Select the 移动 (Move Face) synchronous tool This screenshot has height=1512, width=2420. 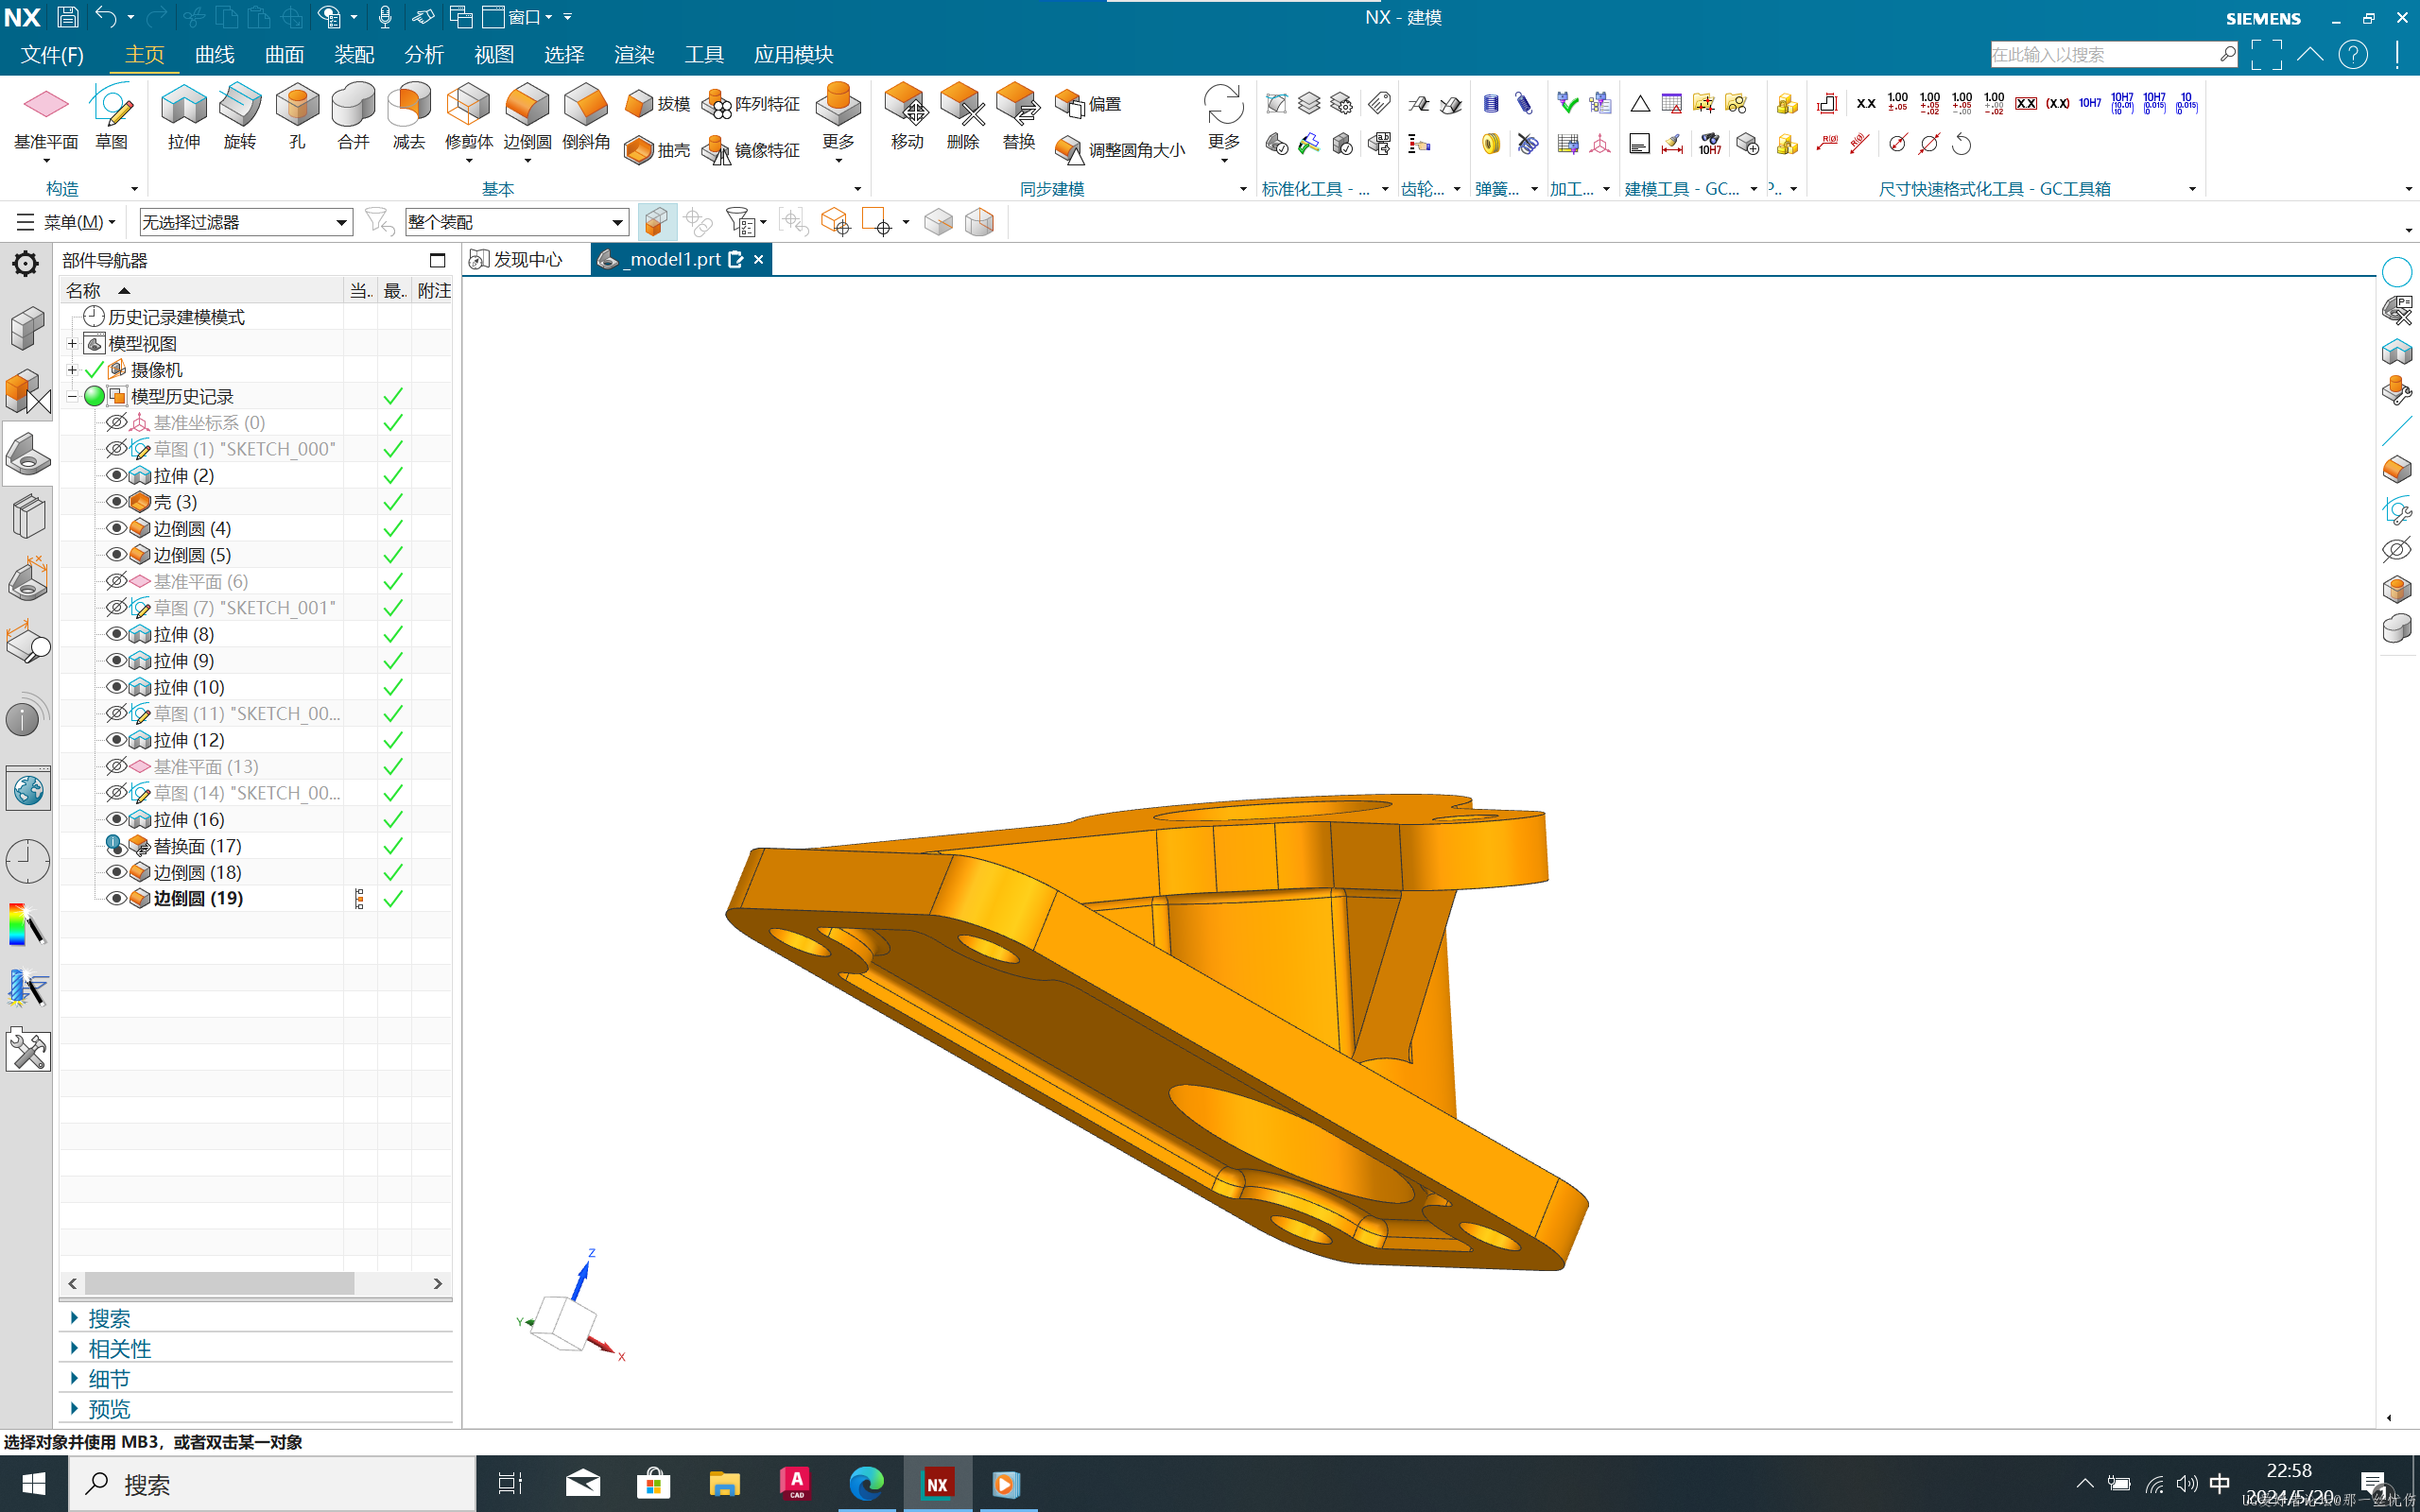[x=907, y=117]
